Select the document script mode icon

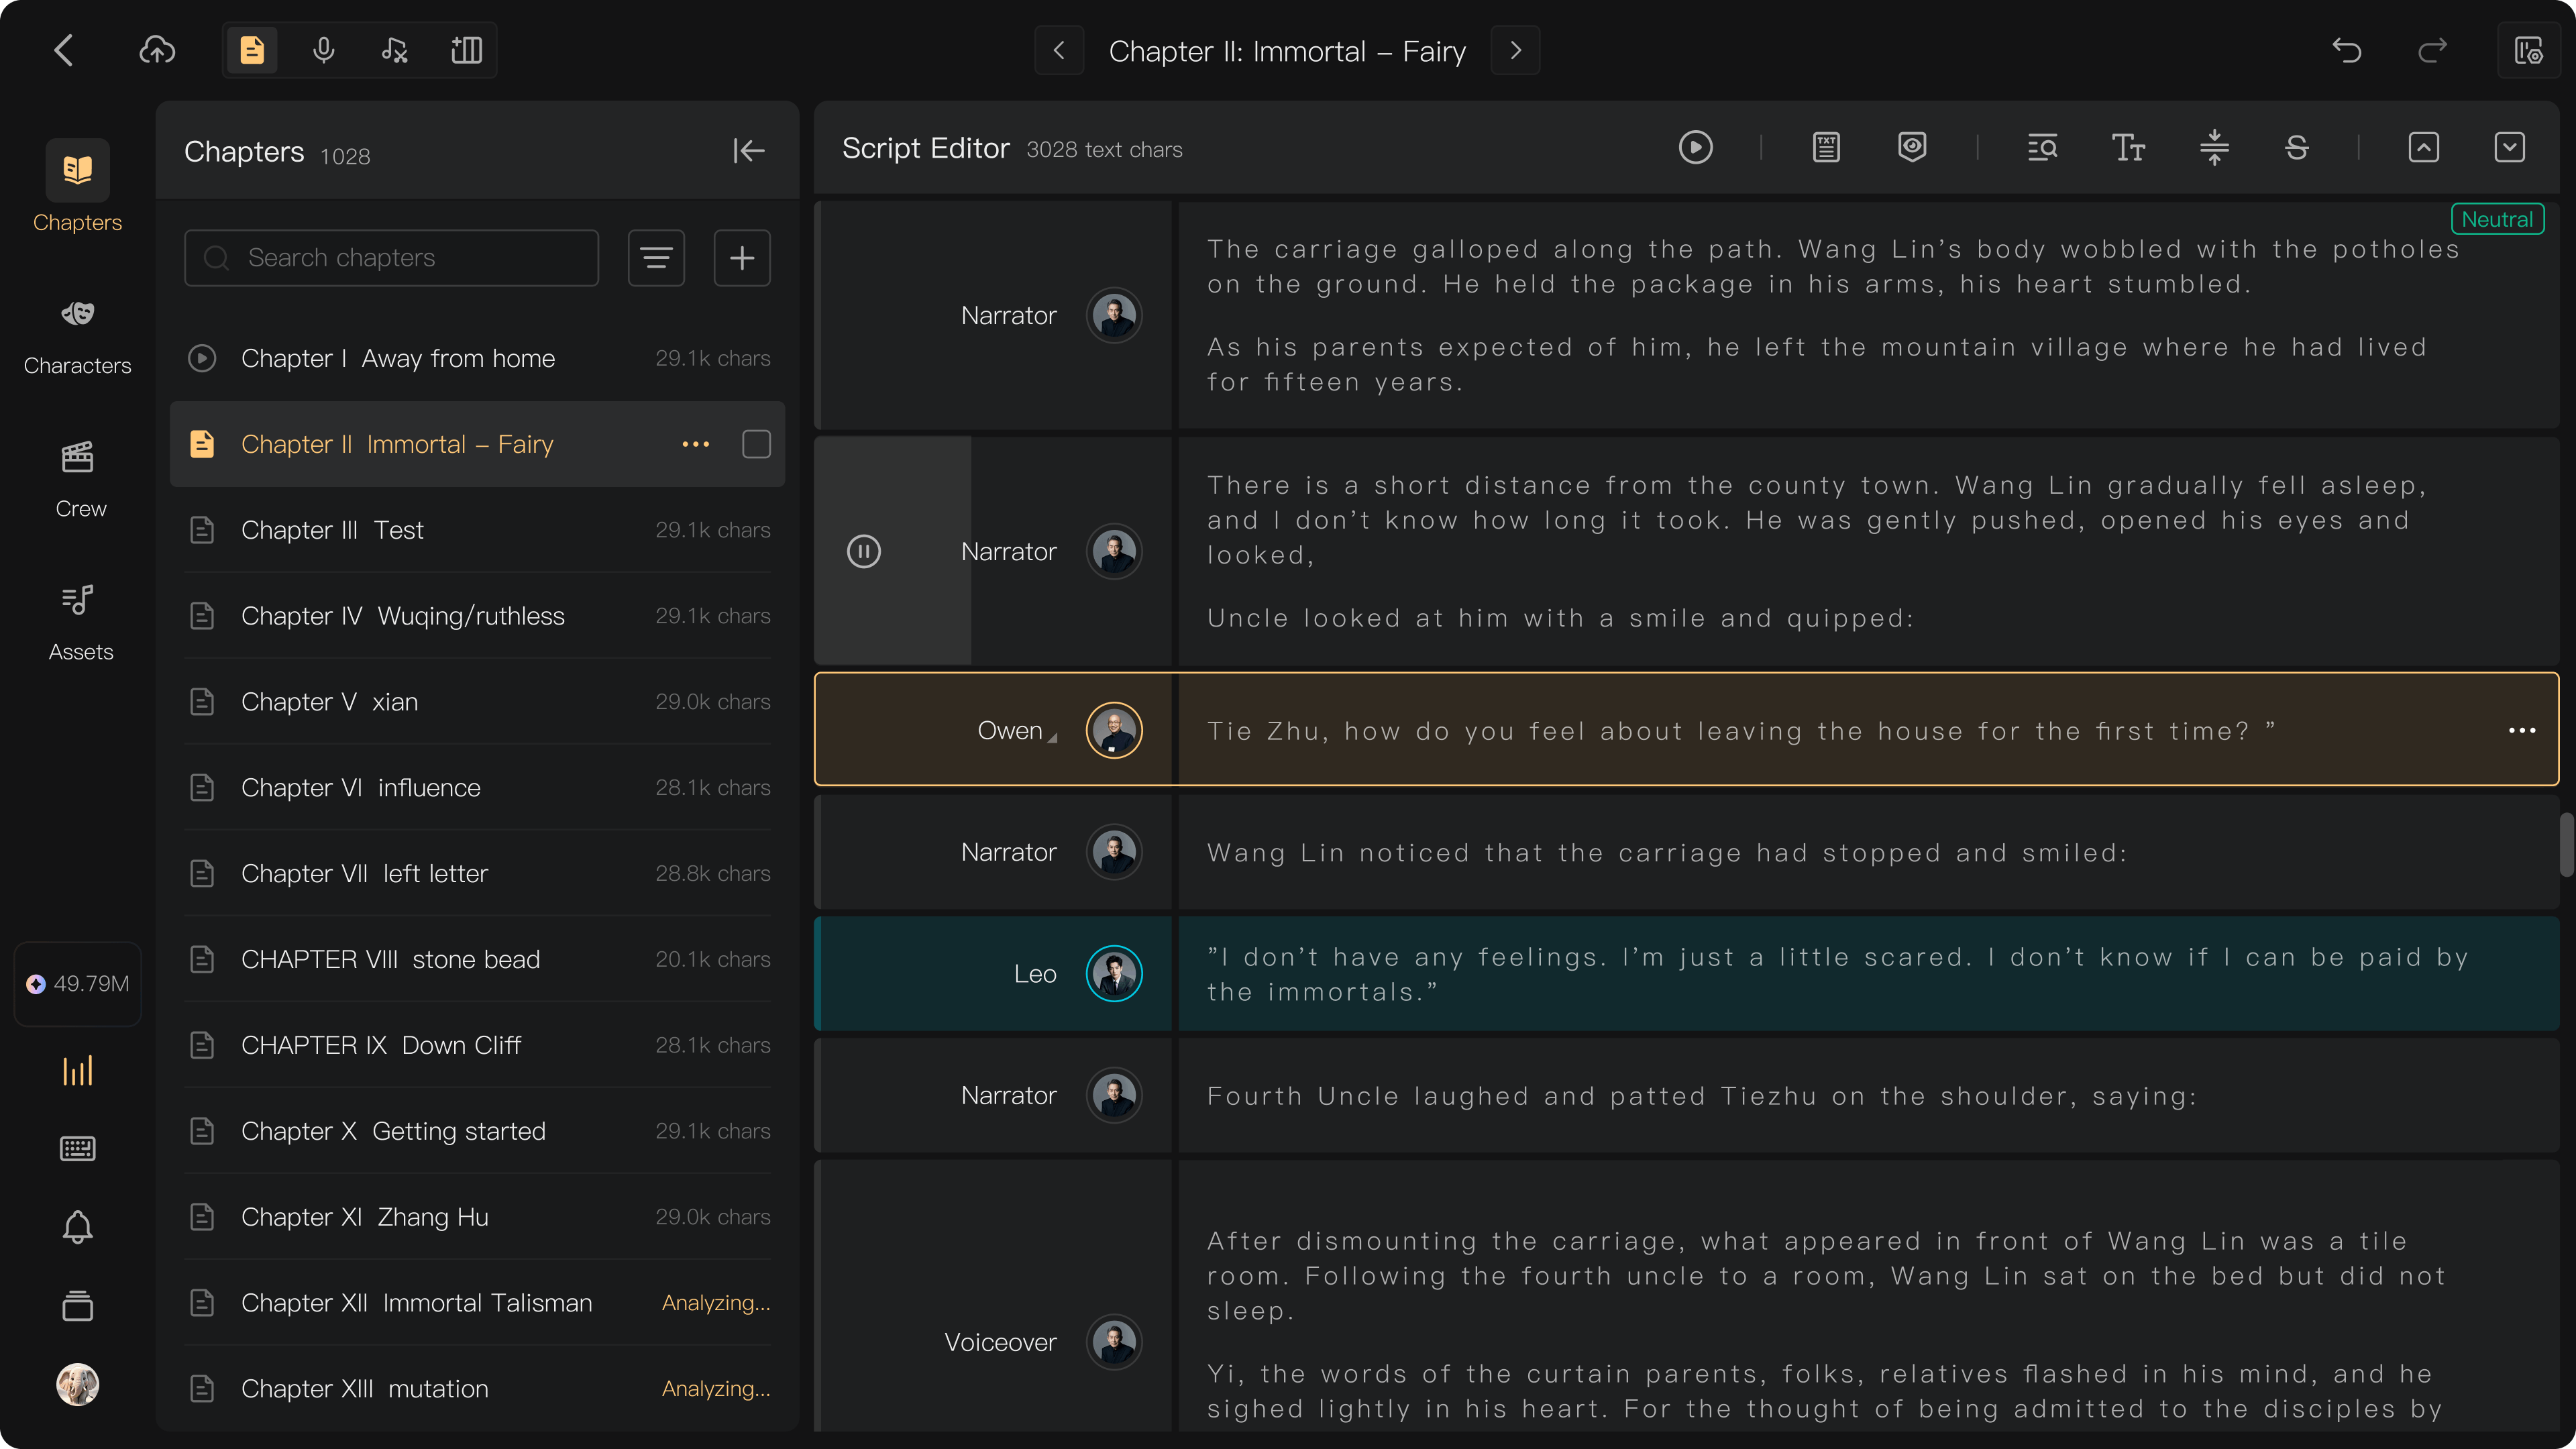252,50
